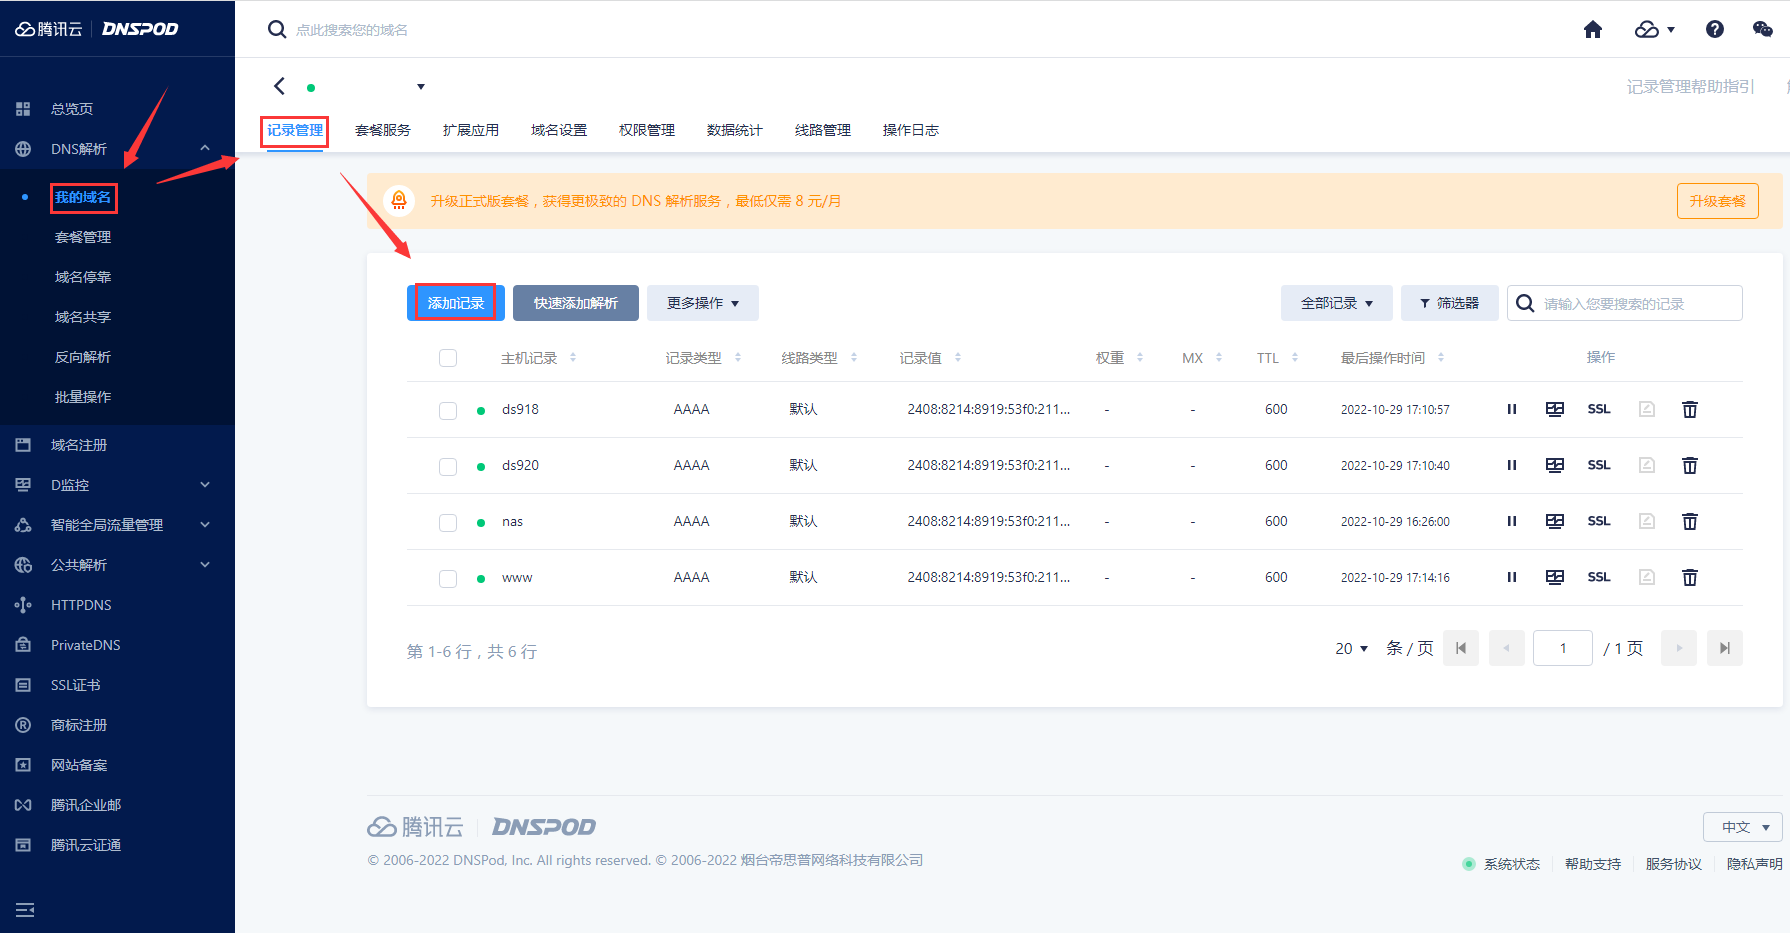Open the help question mark icon
Screen dimensions: 1790x933
click(1714, 30)
